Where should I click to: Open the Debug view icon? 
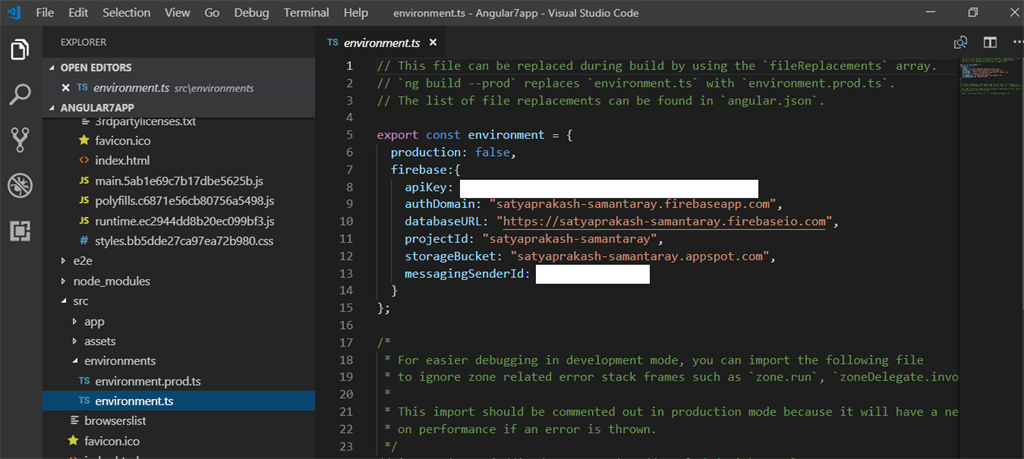coord(20,185)
